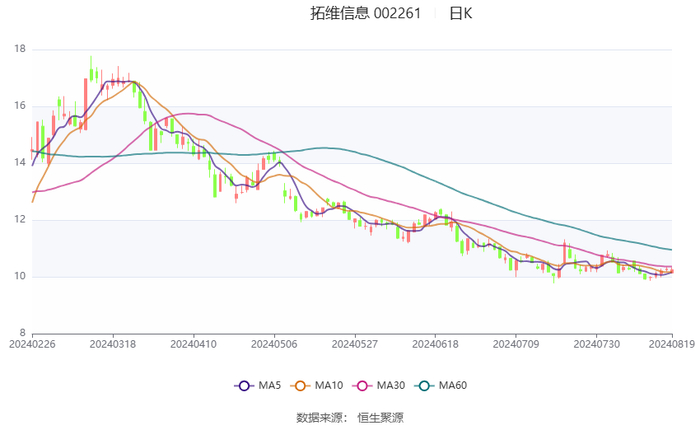The width and height of the screenshot is (700, 426).
Task: Select the 日K period label
Action: [461, 14]
